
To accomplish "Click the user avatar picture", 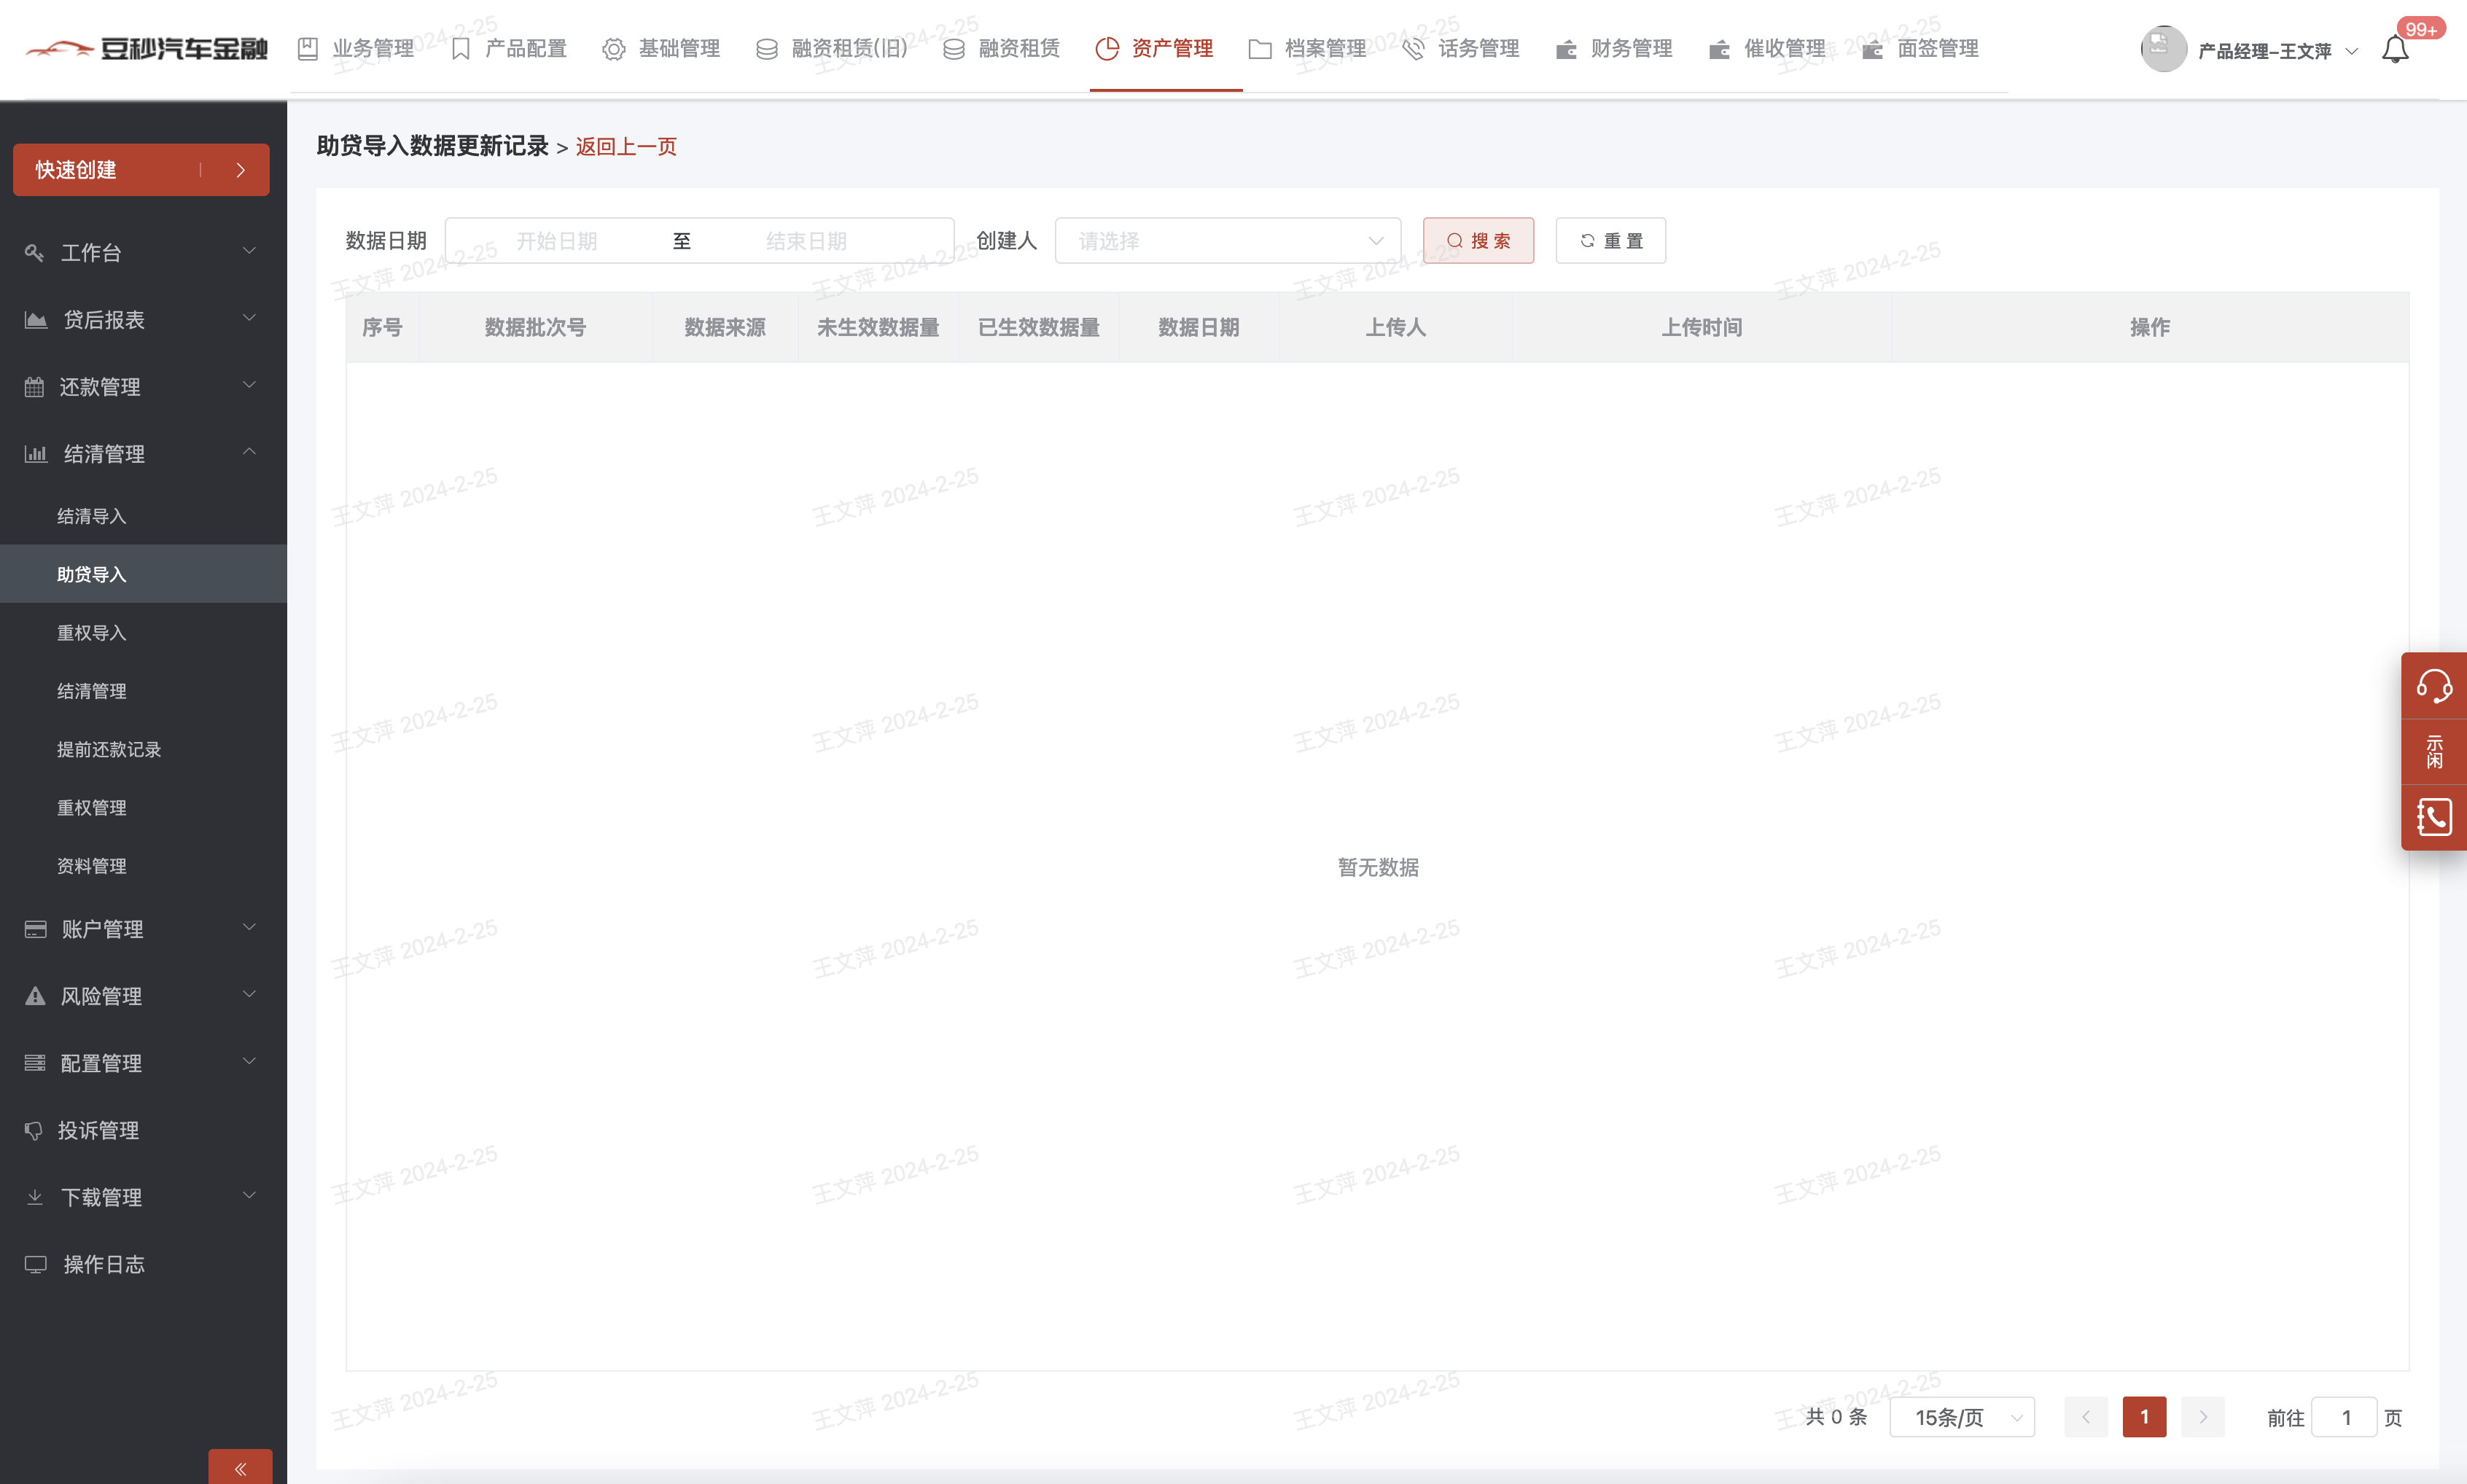I will [x=2163, y=49].
